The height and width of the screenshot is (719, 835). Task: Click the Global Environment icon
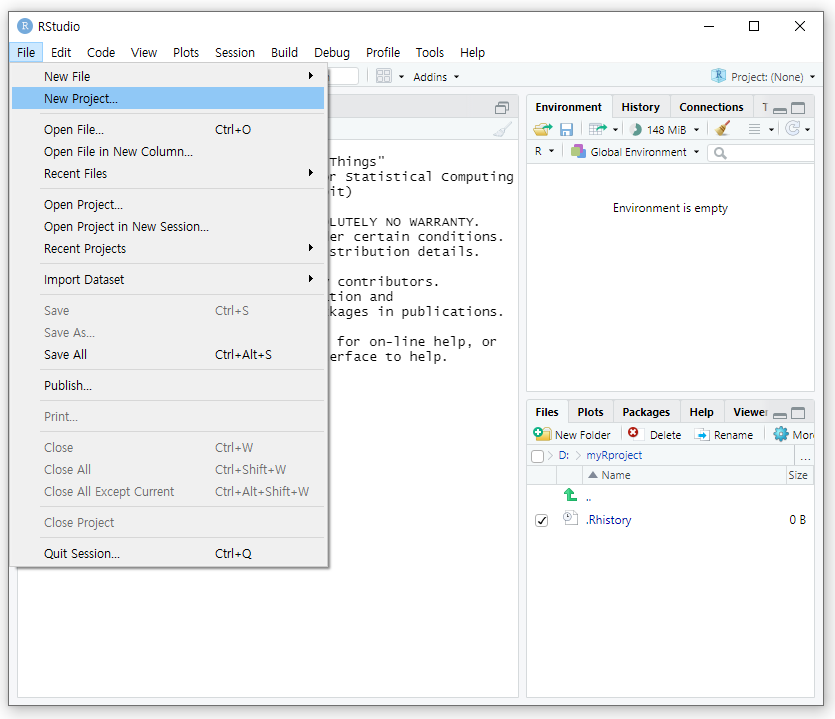point(578,151)
